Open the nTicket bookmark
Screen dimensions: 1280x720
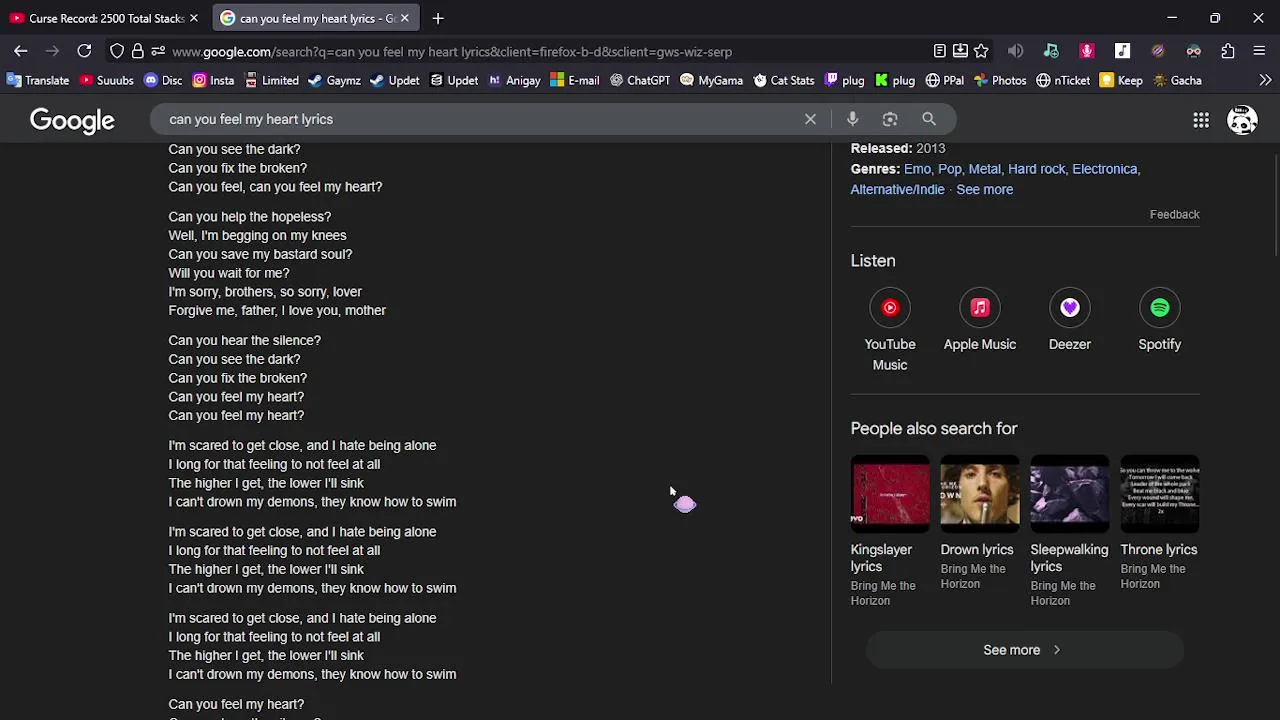[1063, 80]
